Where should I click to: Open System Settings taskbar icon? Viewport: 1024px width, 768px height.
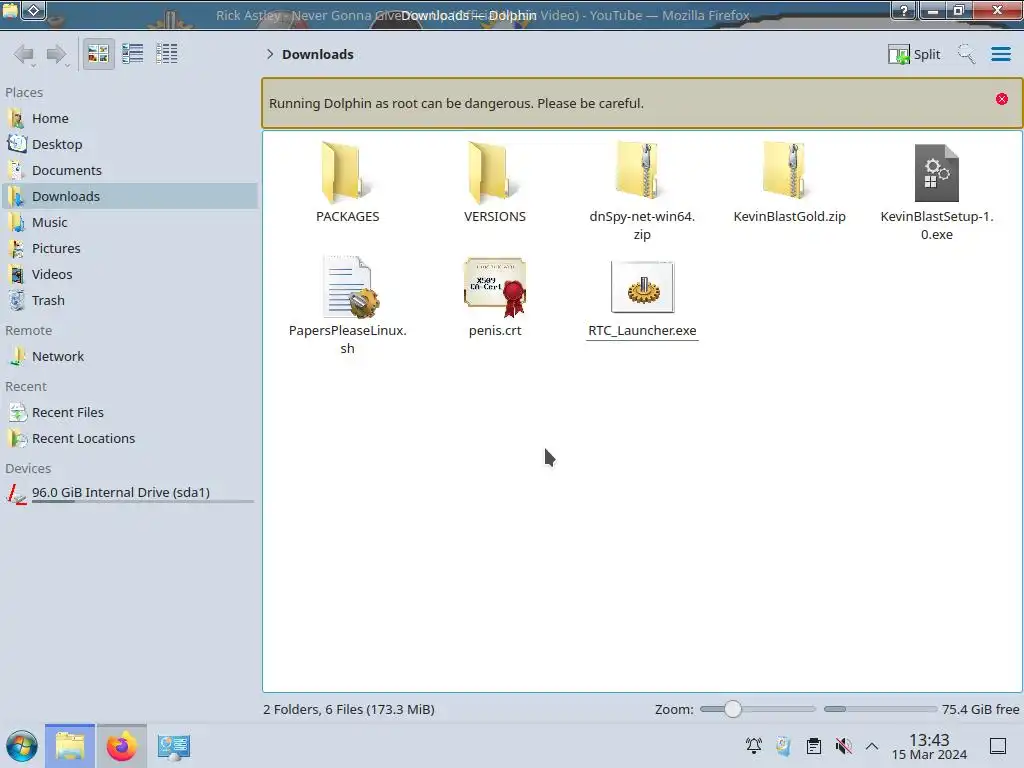click(174, 746)
